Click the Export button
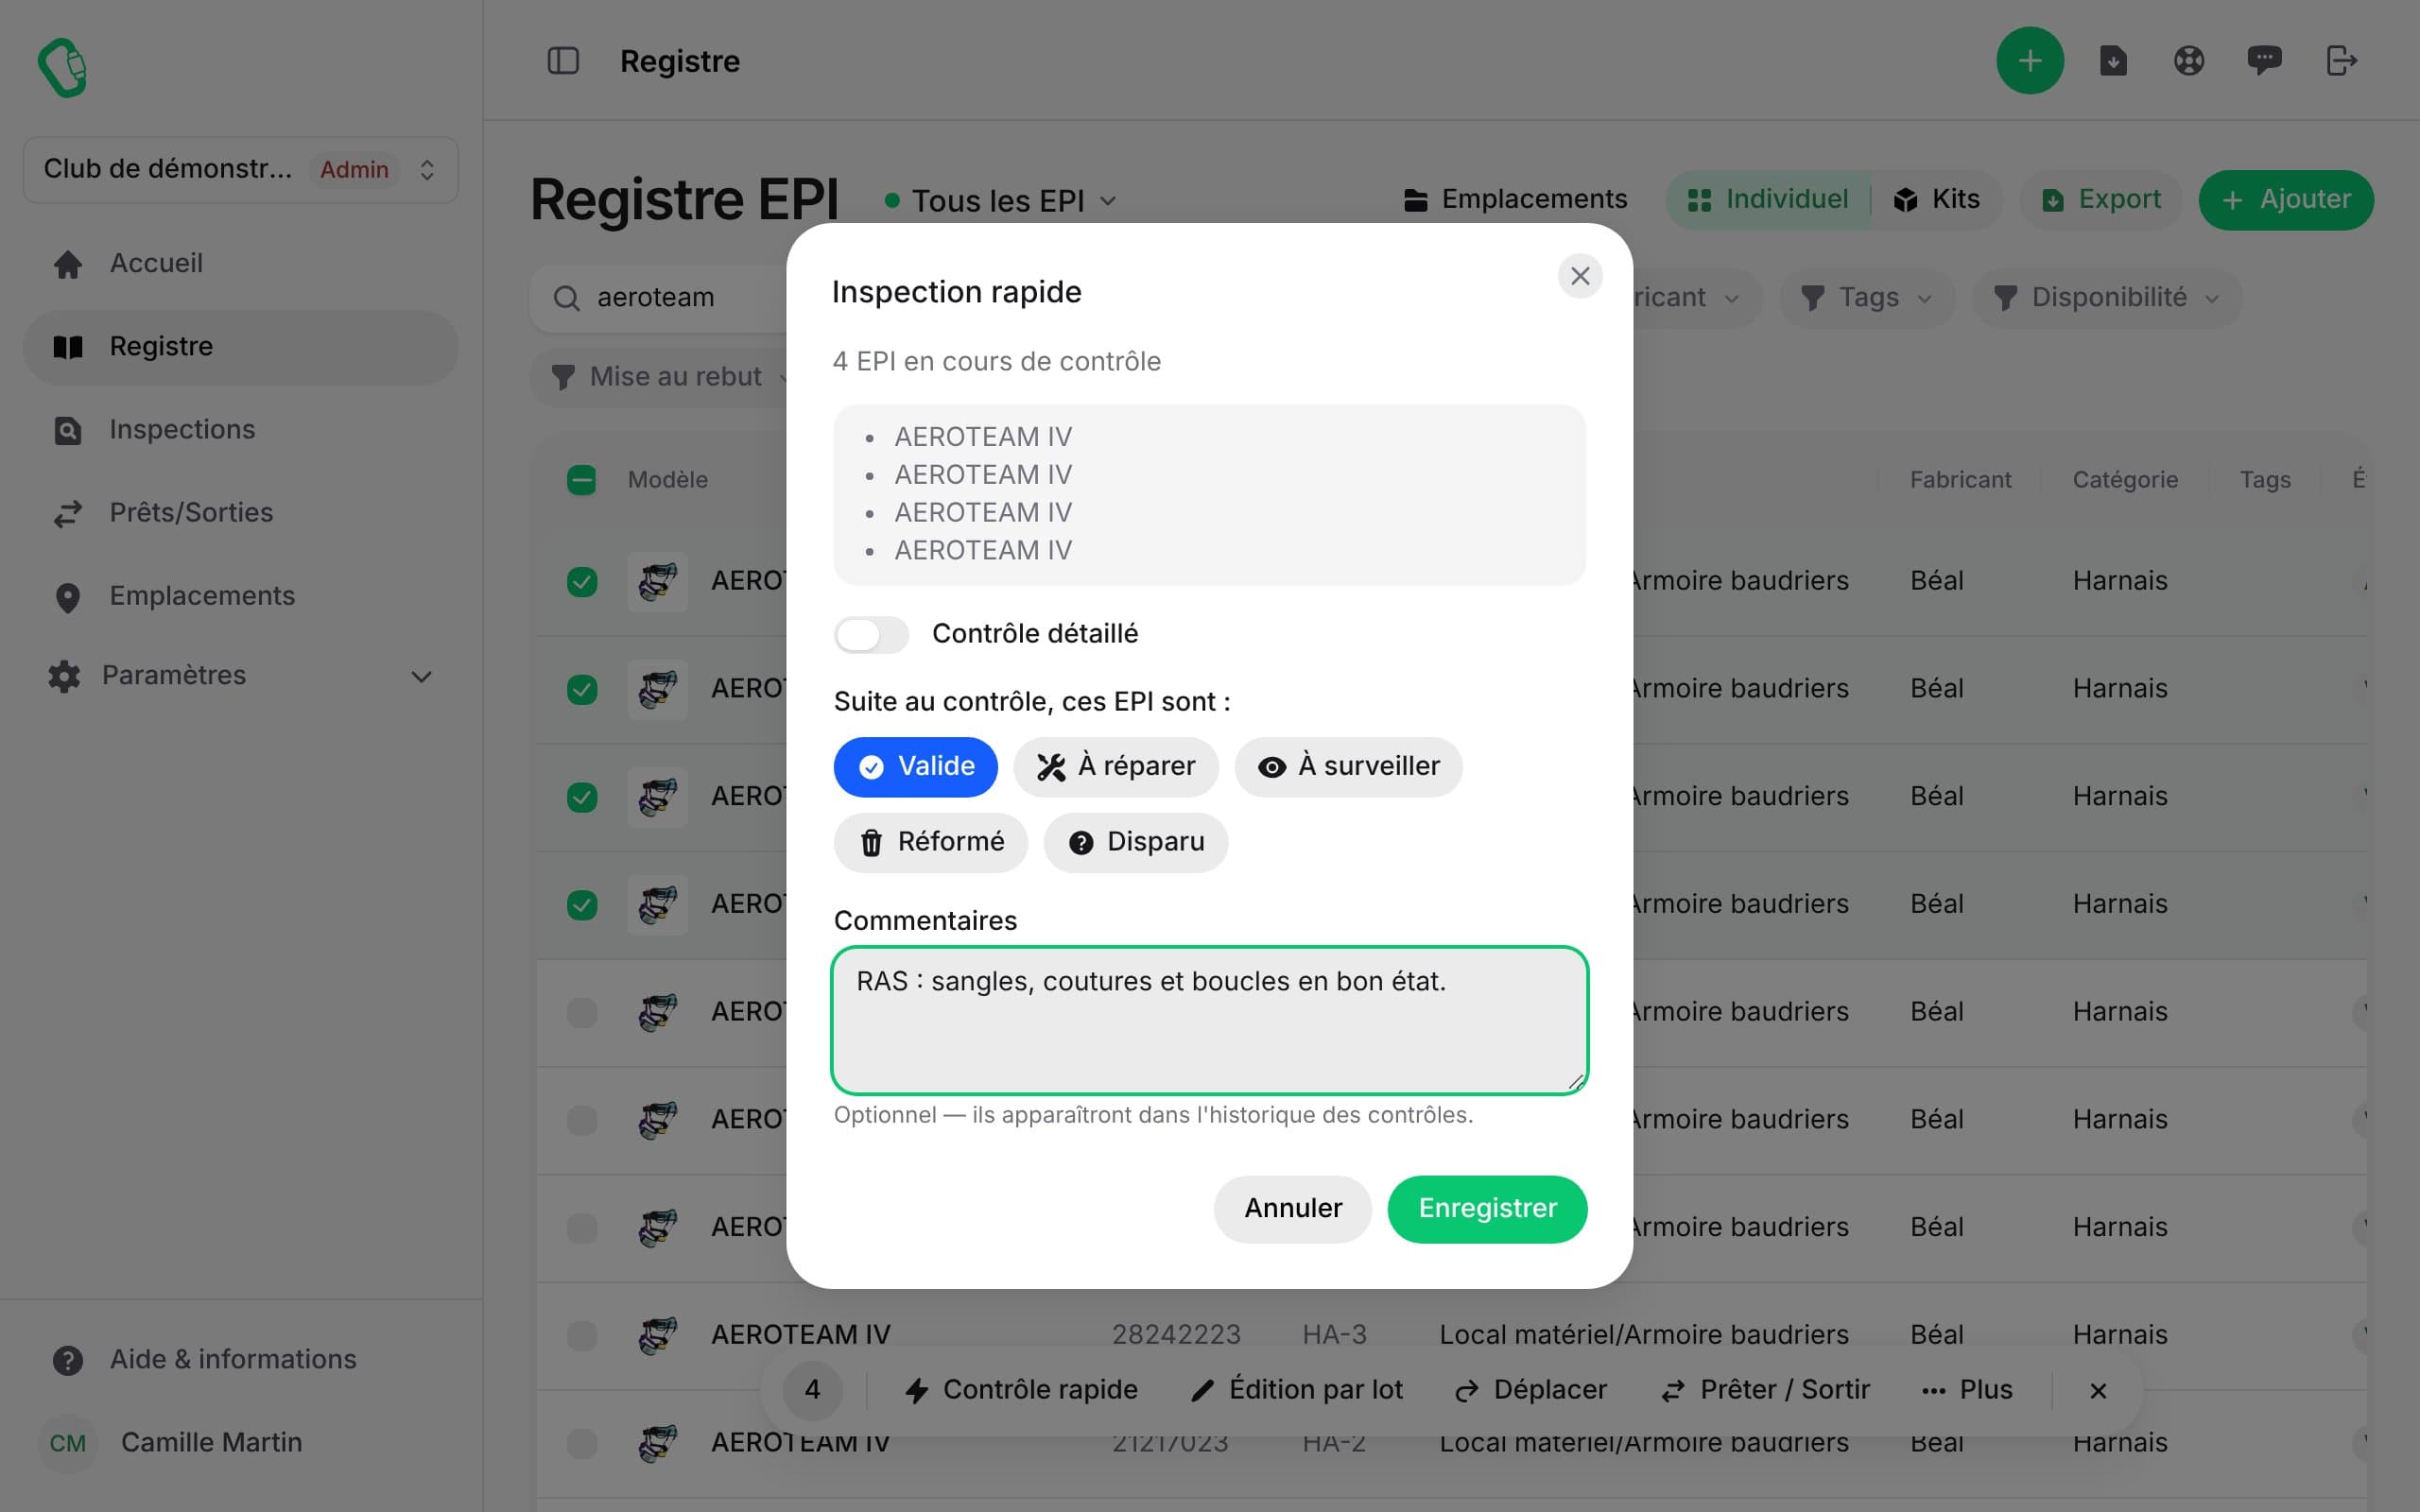Screen dimensions: 2420x1512 2101,200
